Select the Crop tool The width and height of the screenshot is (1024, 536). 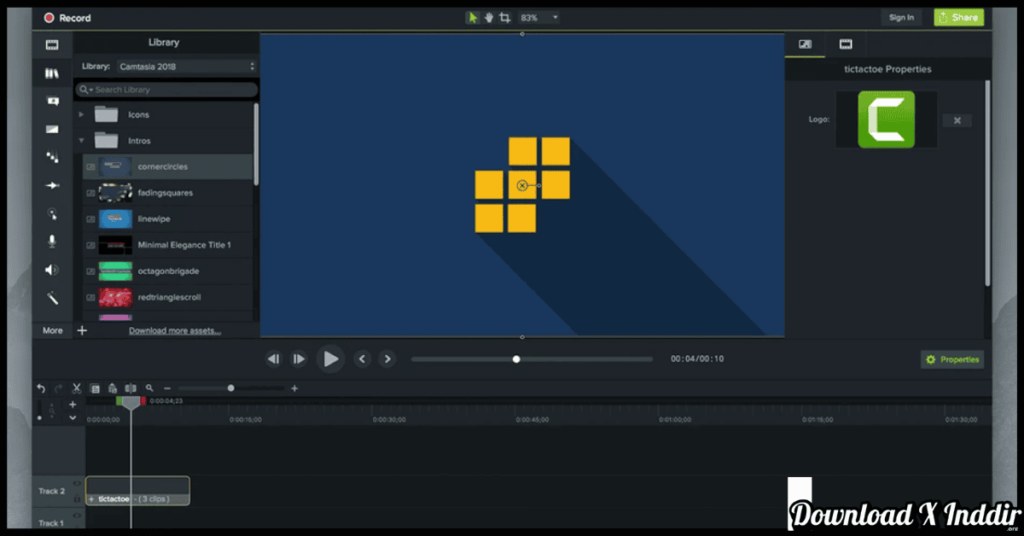(505, 18)
